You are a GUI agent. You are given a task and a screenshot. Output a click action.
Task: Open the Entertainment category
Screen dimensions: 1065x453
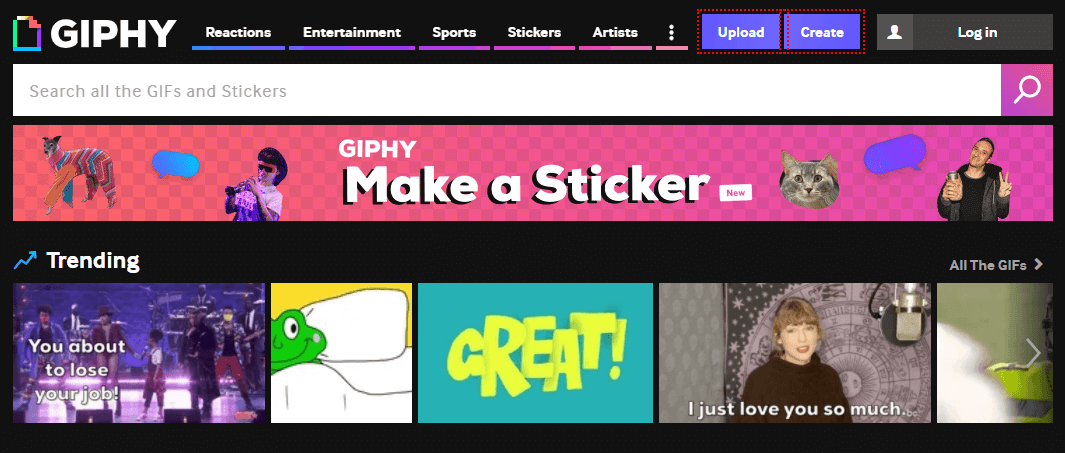click(352, 33)
